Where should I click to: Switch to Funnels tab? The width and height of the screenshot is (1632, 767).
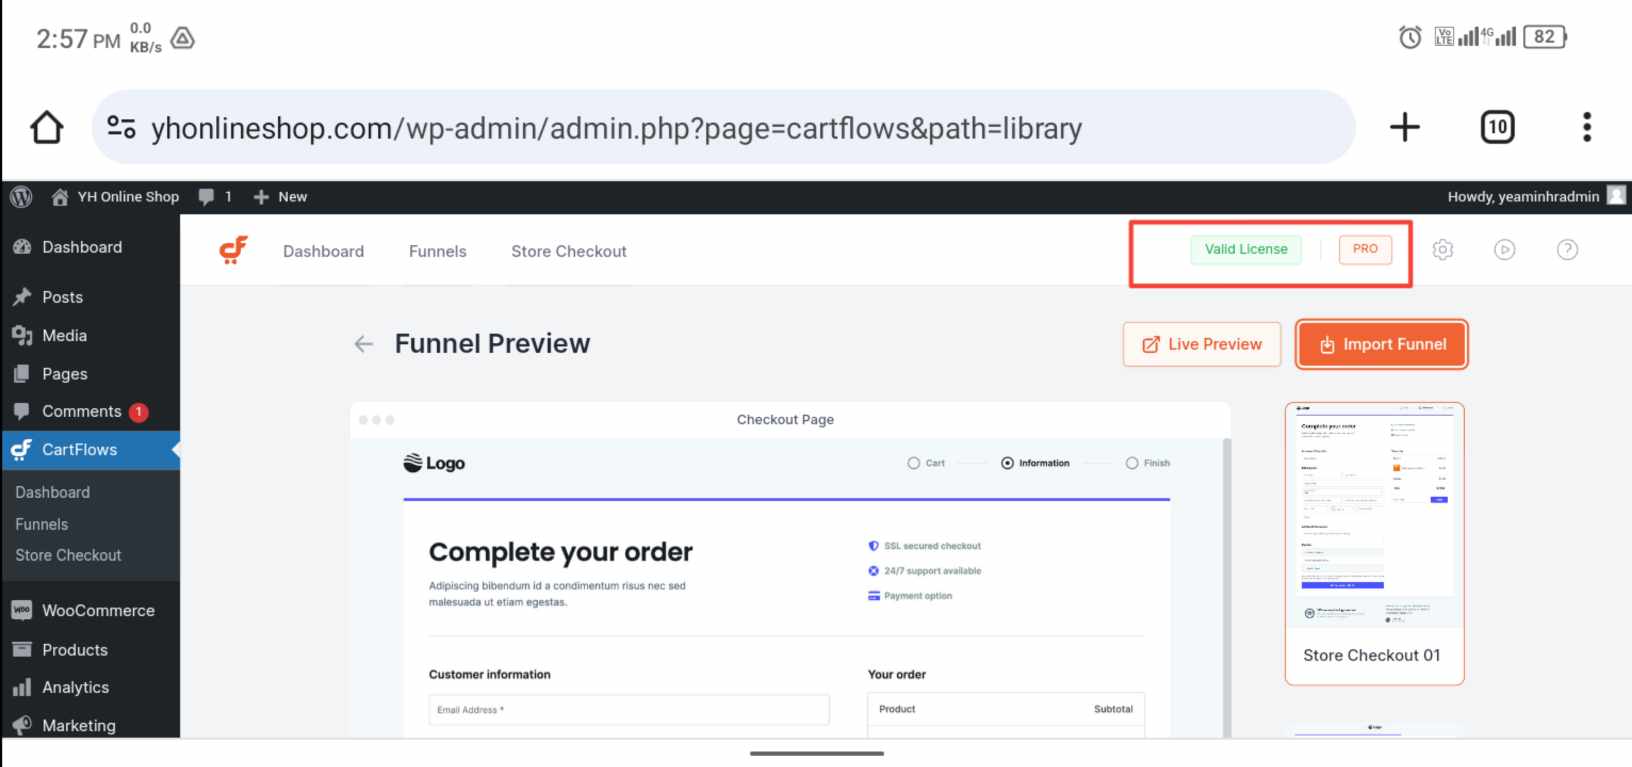coord(437,251)
